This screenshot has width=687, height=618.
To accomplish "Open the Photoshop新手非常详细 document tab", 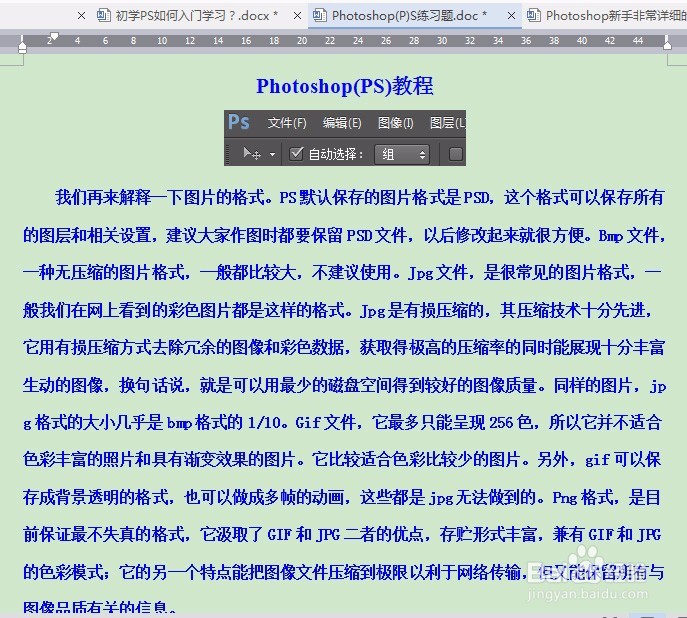I will 606,16.
